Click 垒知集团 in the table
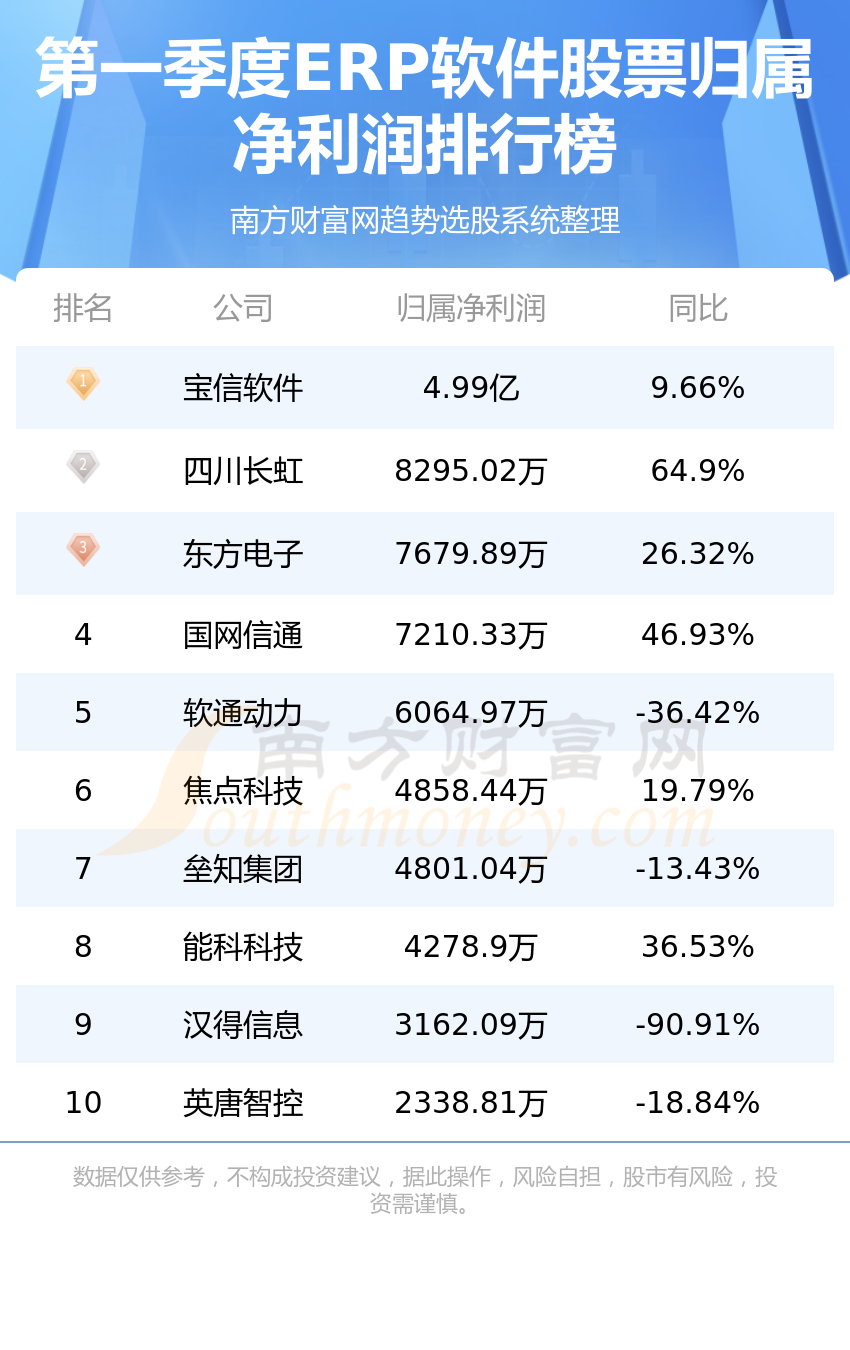The image size is (850, 1350). click(x=243, y=869)
